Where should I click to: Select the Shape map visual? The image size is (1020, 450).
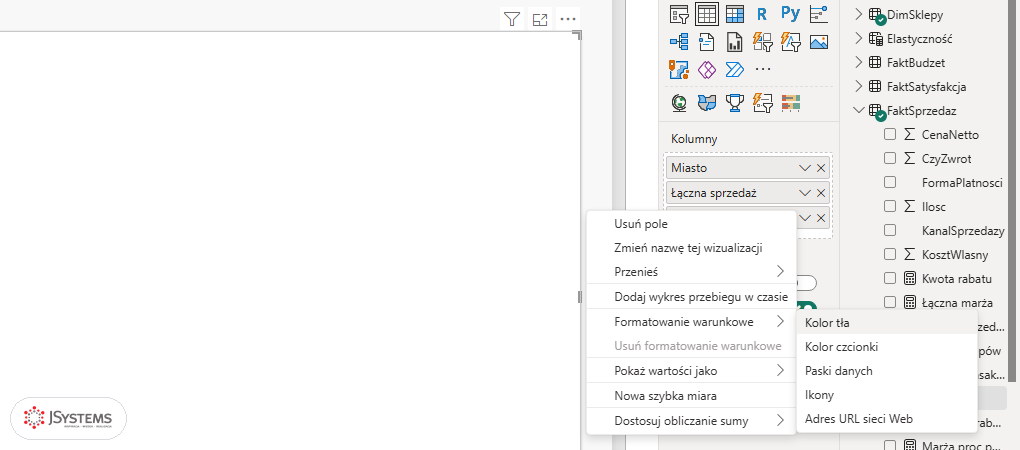pyautogui.click(x=707, y=102)
